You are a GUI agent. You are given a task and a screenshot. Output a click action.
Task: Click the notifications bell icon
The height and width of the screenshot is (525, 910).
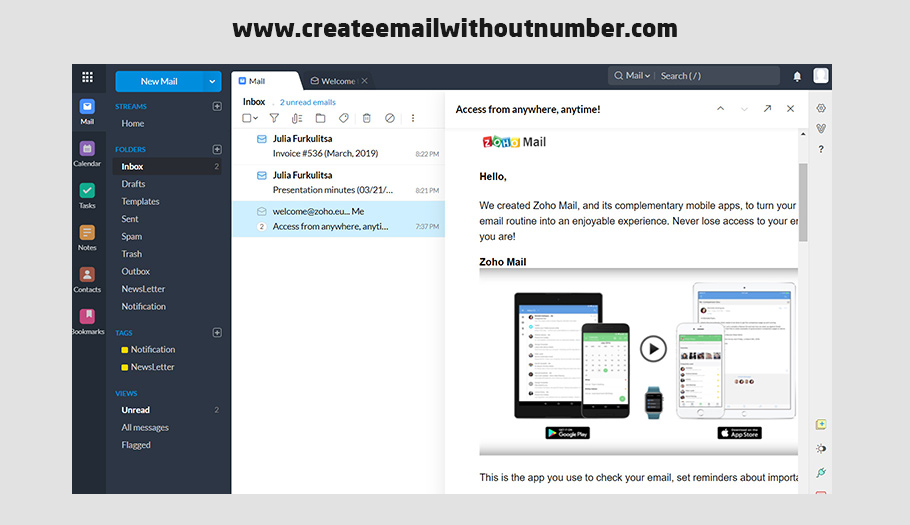[797, 76]
